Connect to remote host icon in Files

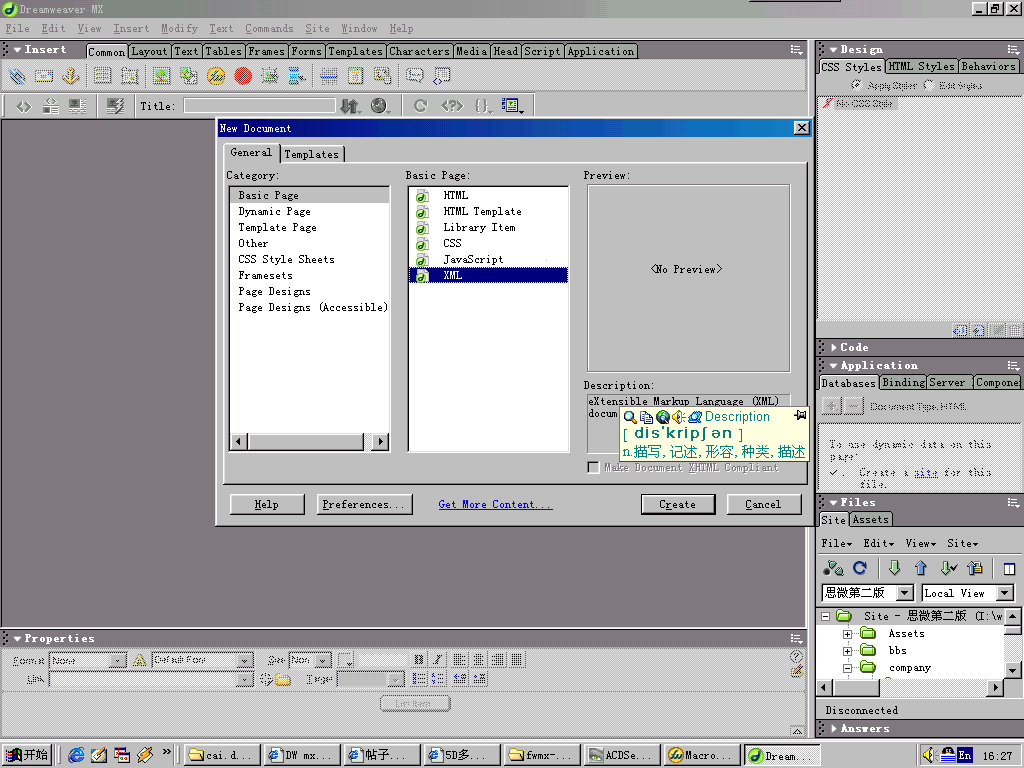(x=833, y=568)
